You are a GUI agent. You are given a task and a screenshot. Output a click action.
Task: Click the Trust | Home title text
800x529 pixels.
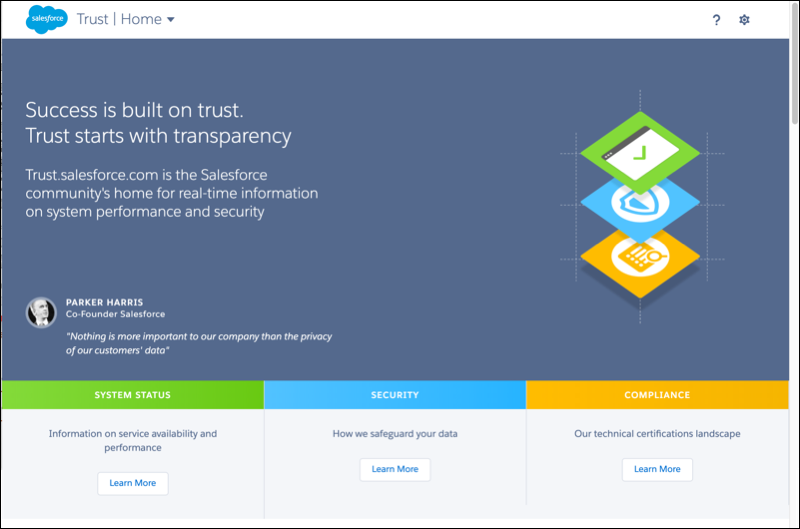(x=119, y=19)
